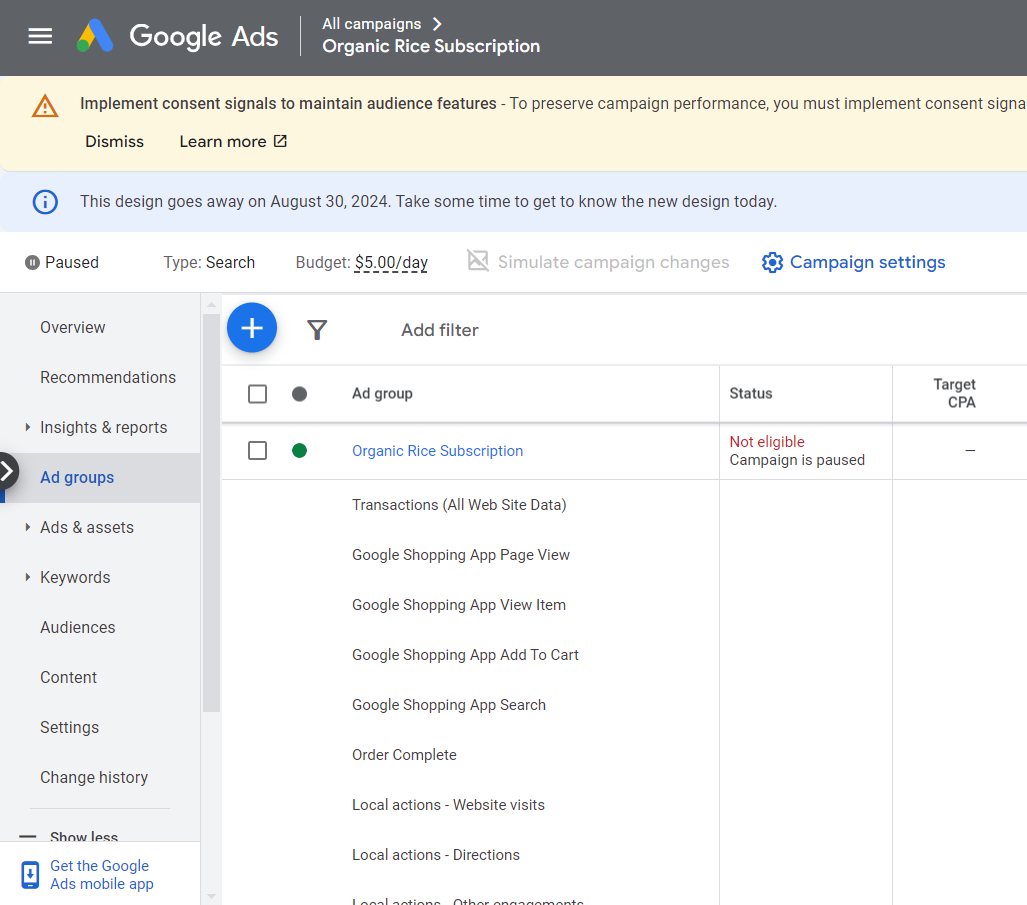Open the Budget $5.00/day editor
This screenshot has width=1027, height=905.
pos(391,263)
